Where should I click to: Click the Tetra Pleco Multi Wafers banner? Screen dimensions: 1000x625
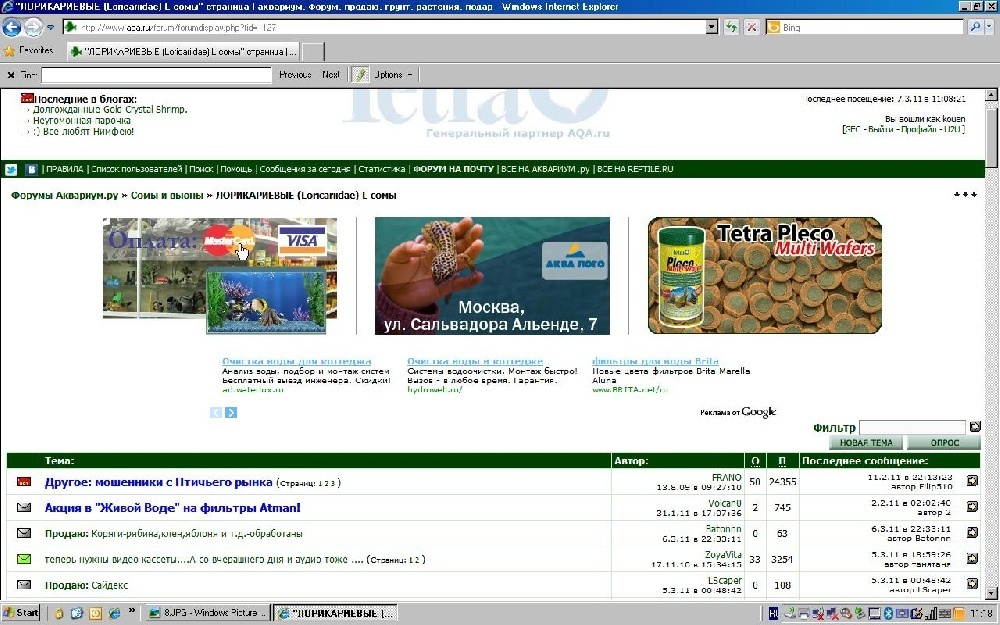coord(765,276)
